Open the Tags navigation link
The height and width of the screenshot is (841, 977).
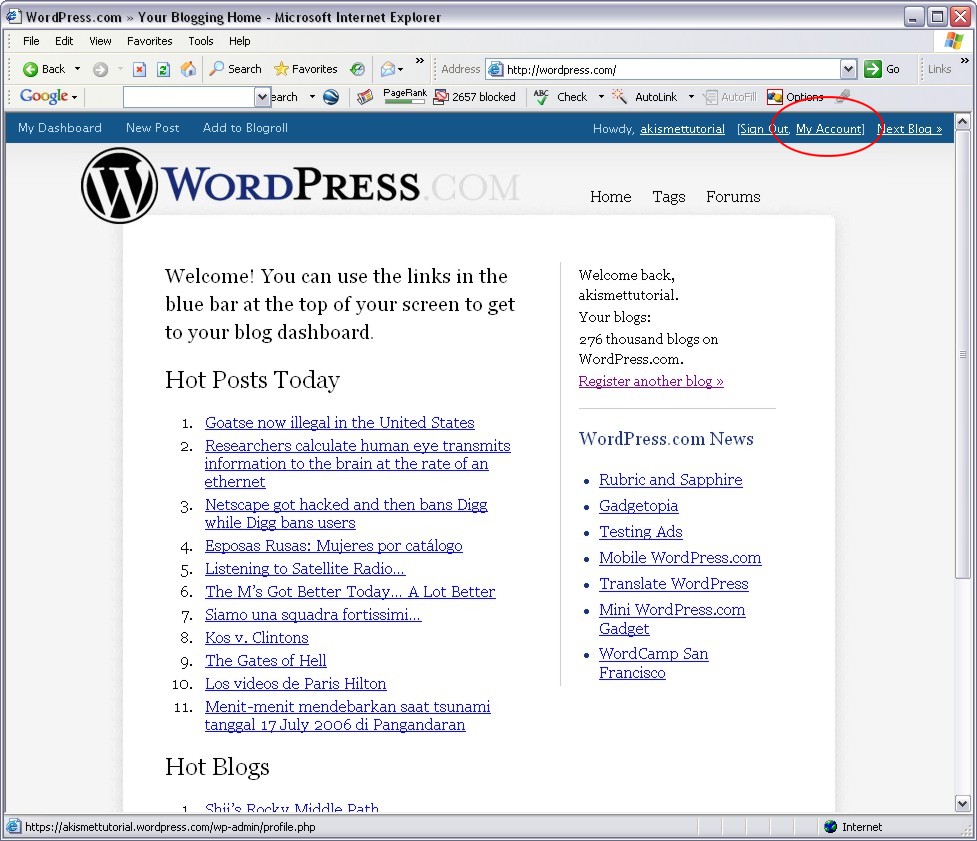click(x=669, y=197)
